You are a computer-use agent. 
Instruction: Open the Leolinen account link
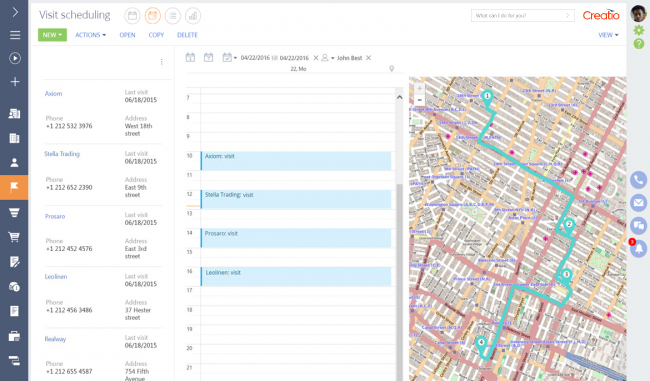pyautogui.click(x=56, y=277)
